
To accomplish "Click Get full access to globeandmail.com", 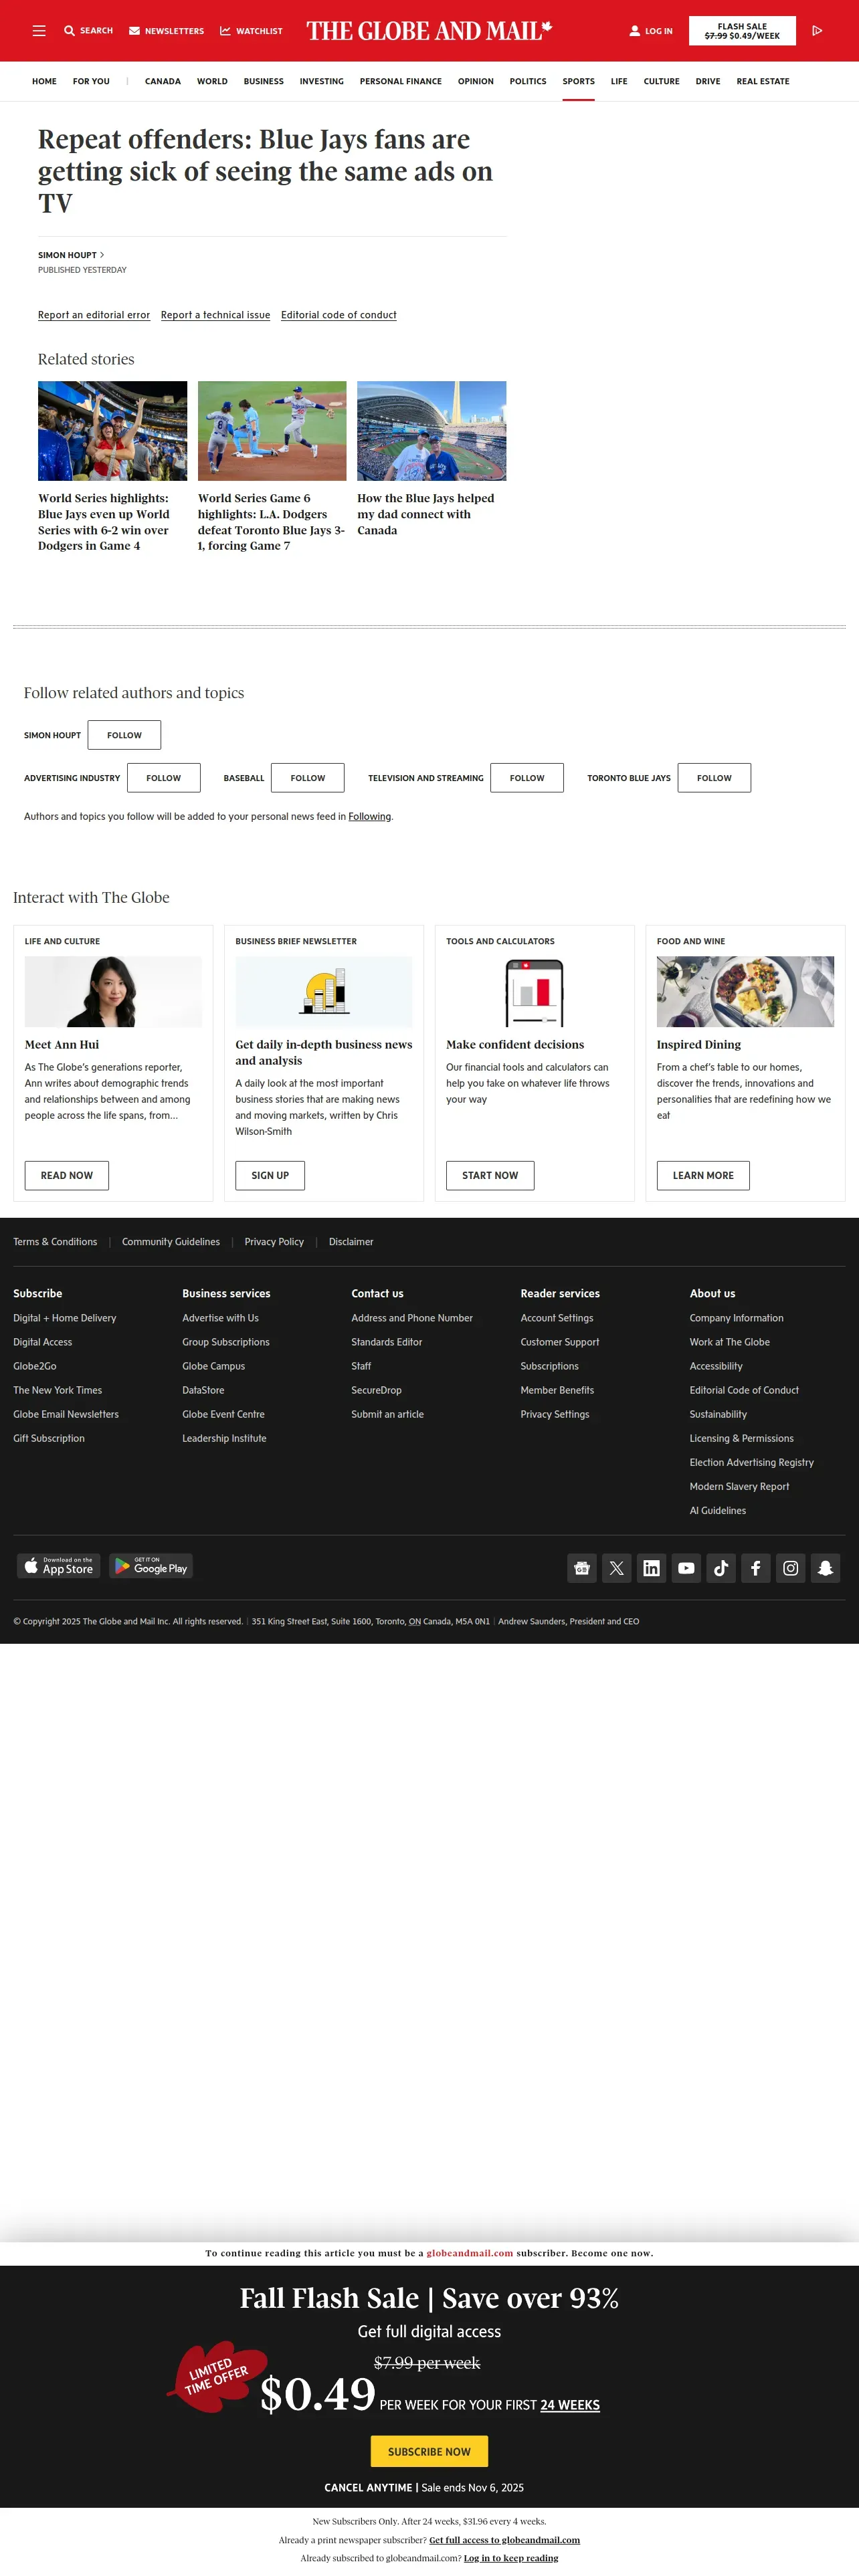I will click(x=504, y=2540).
